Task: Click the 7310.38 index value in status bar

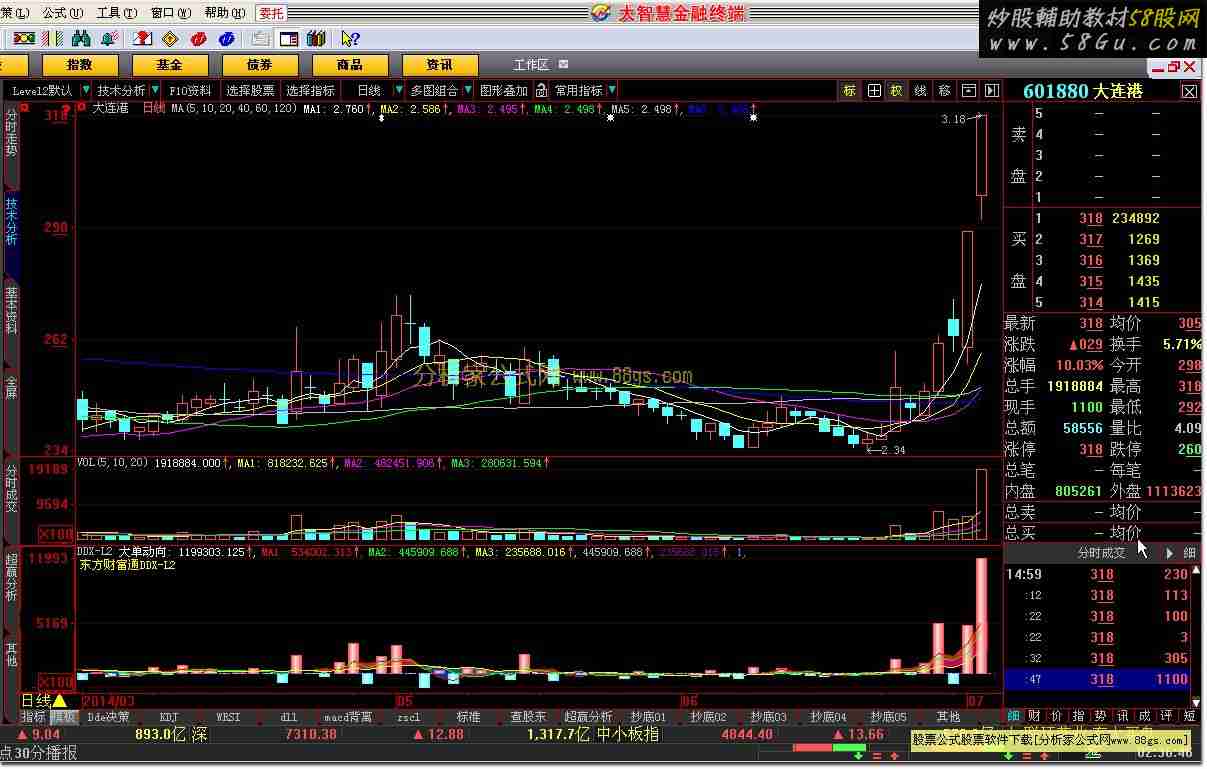Action: (311, 734)
